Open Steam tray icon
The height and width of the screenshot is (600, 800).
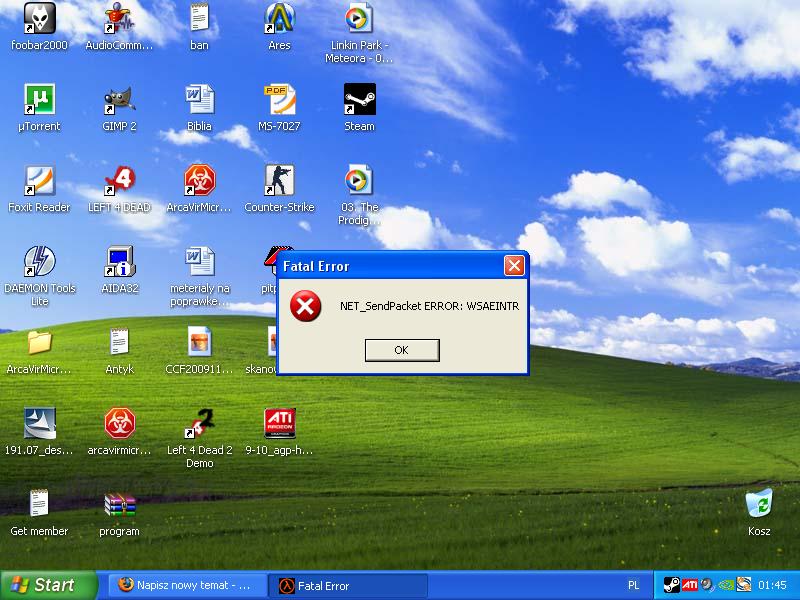(x=671, y=585)
